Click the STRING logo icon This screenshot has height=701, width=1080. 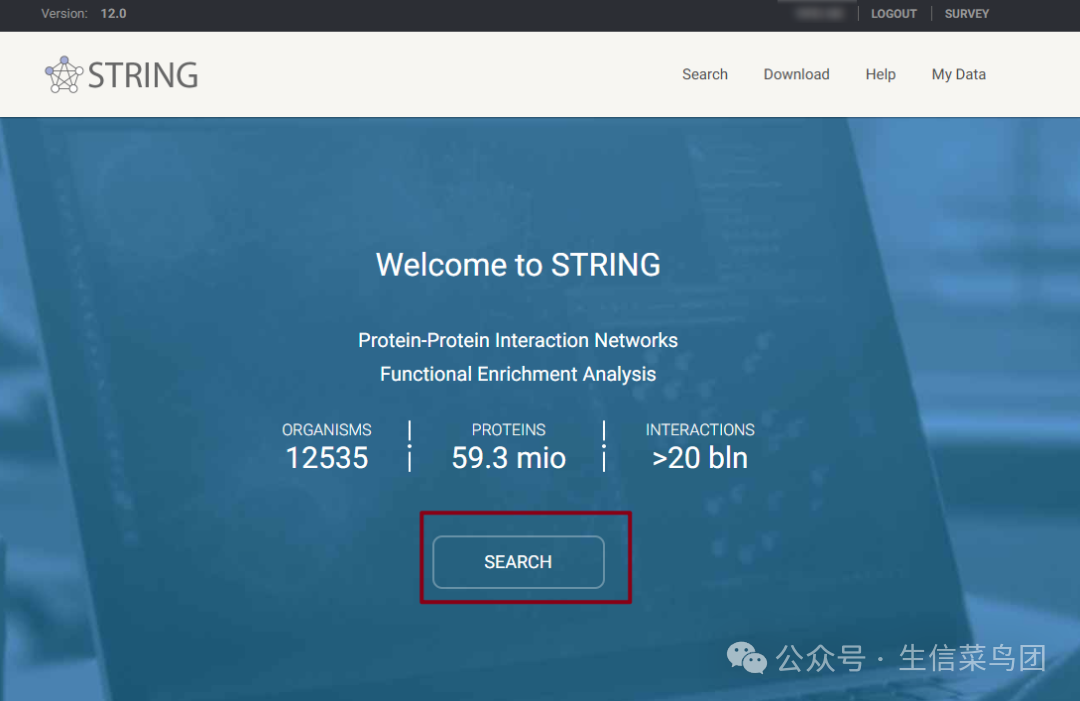[63, 74]
